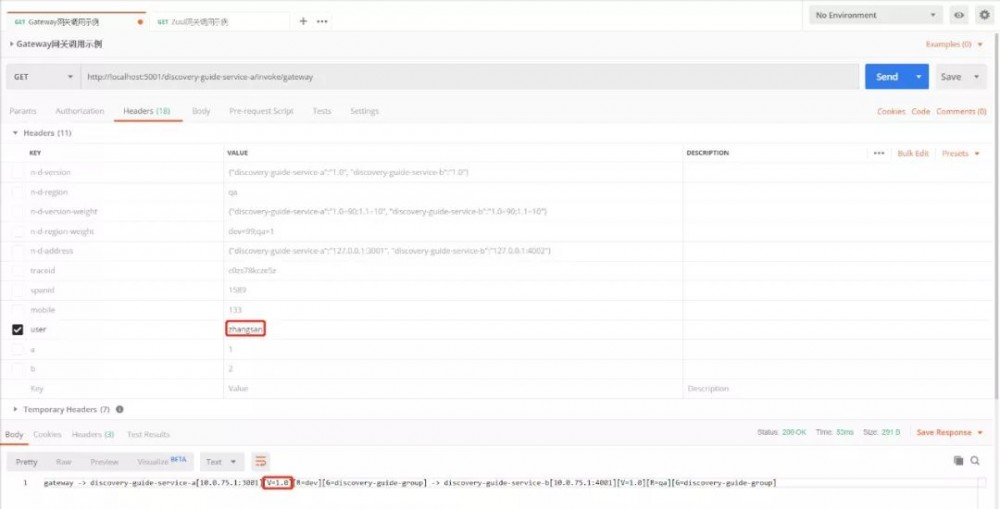The height and width of the screenshot is (509, 1000).
Task: Search within the response body
Action: pyautogui.click(x=975, y=461)
